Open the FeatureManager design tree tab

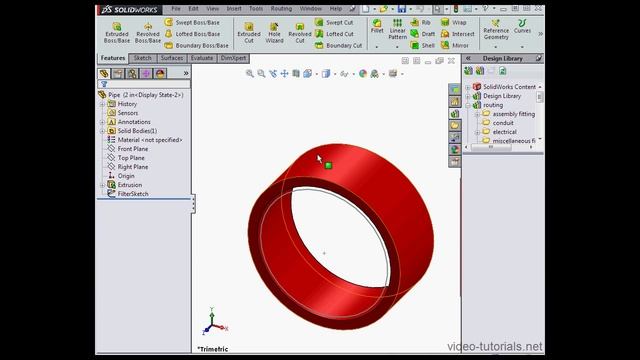tap(104, 73)
